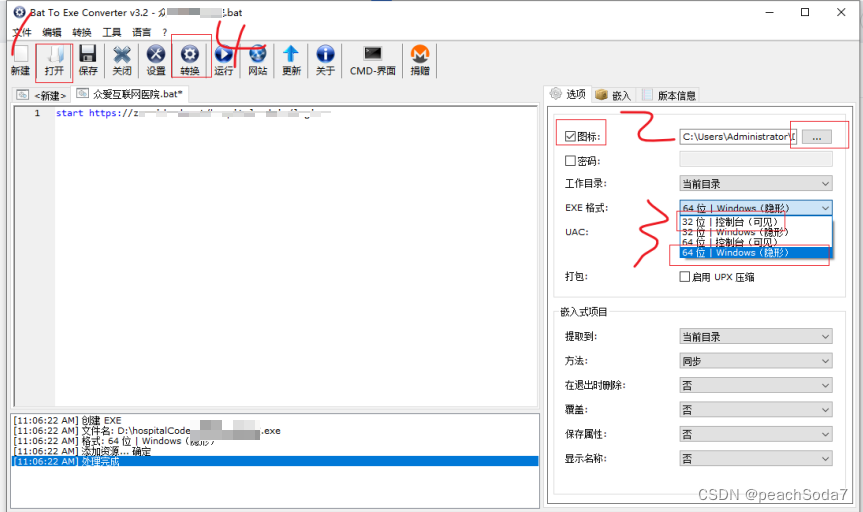Viewport: 863px width, 512px height.
Task: Click the 更新 (Update) arrow icon
Action: (291, 60)
